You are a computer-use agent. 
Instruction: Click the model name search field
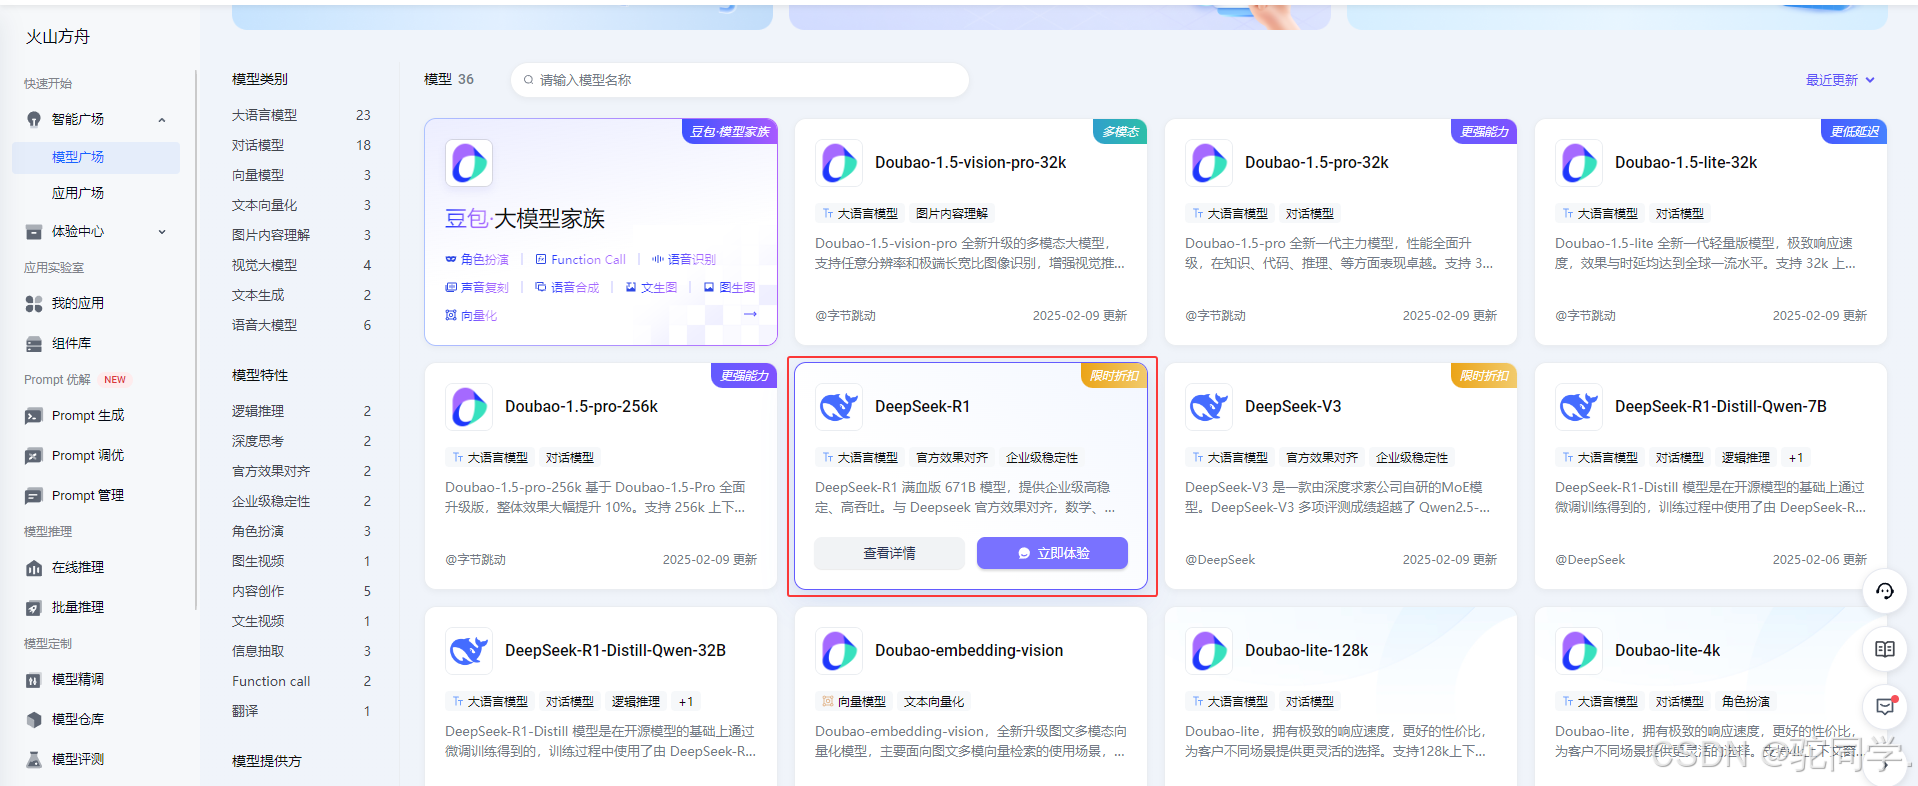click(x=740, y=80)
